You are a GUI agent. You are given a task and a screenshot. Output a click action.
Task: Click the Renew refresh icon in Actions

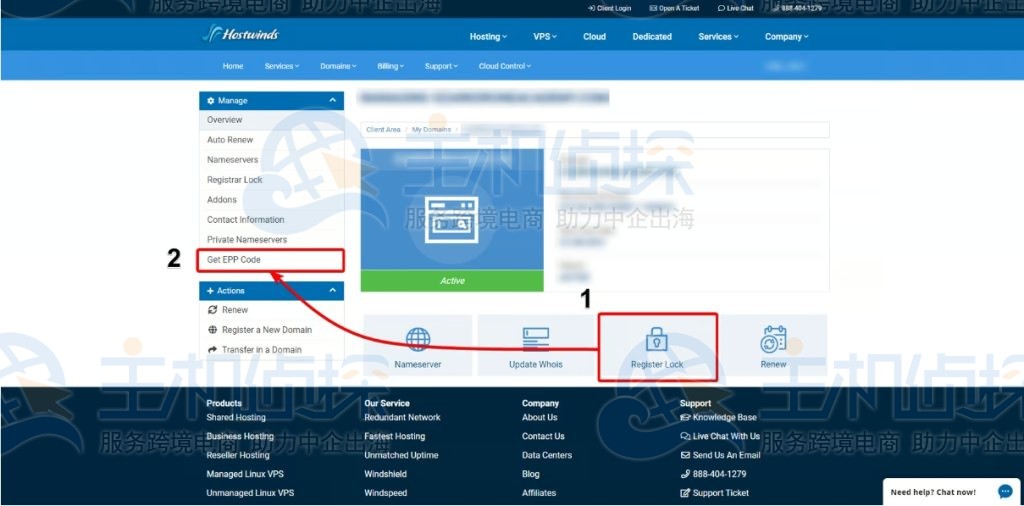click(212, 310)
